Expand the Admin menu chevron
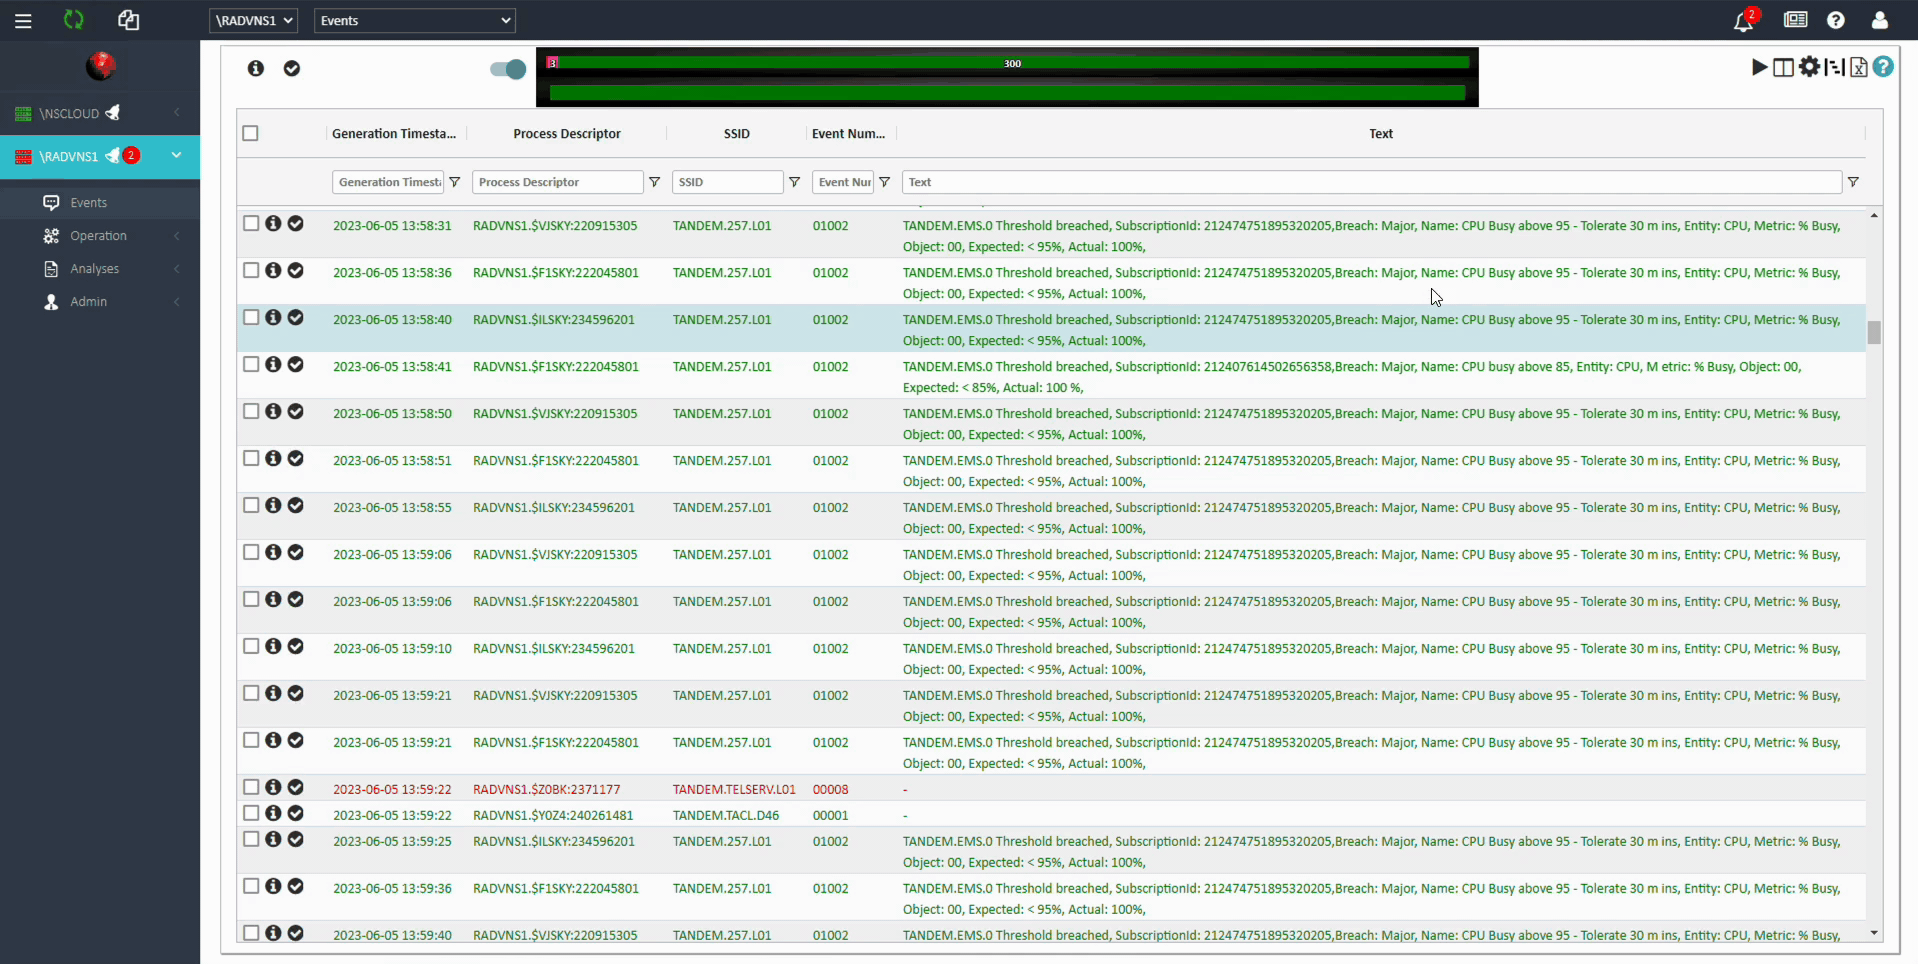Viewport: 1918px width, 964px height. pyautogui.click(x=177, y=302)
